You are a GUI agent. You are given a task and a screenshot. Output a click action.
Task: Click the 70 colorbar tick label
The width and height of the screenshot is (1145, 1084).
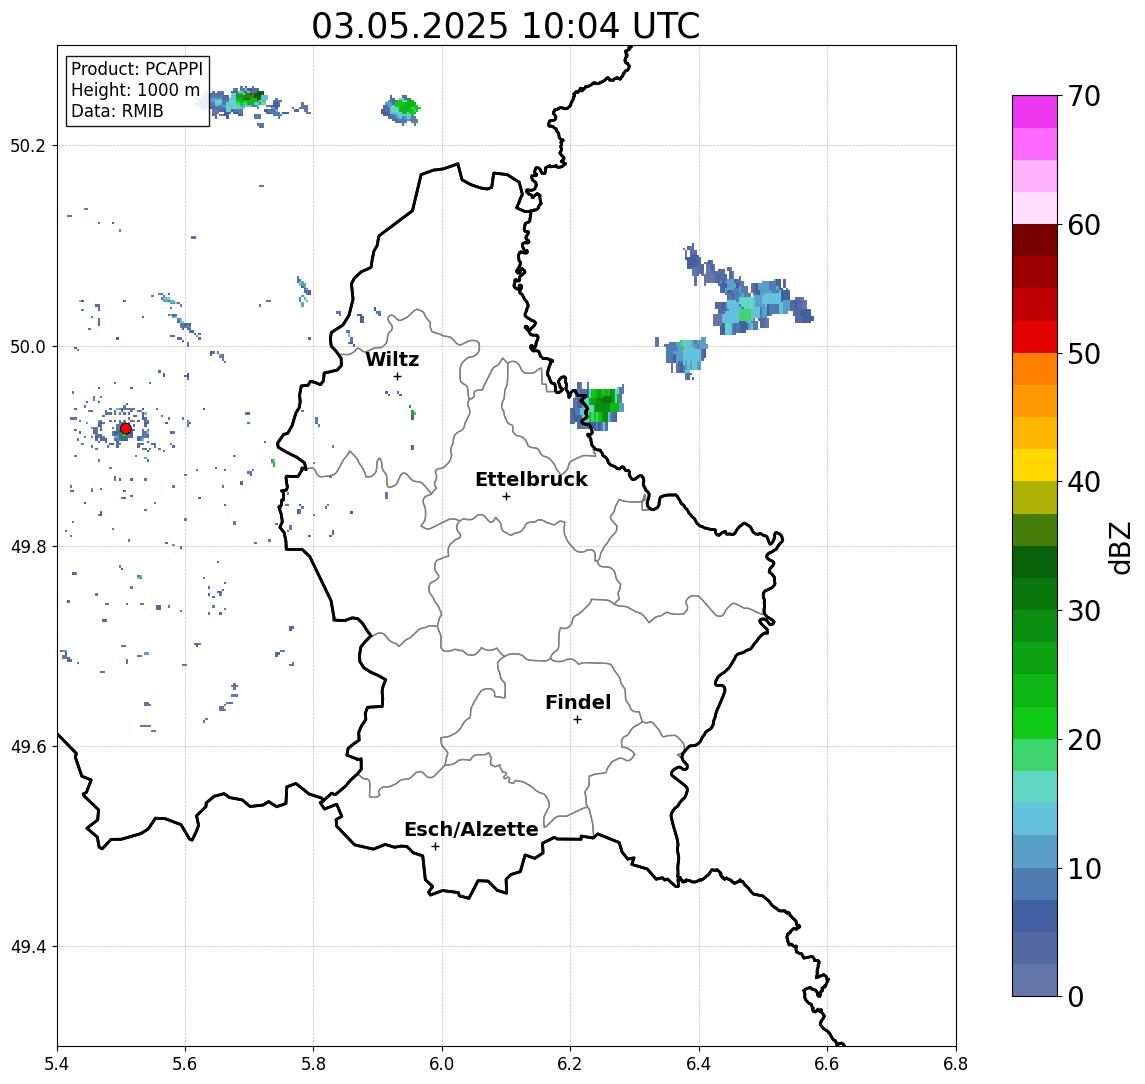pyautogui.click(x=1084, y=96)
